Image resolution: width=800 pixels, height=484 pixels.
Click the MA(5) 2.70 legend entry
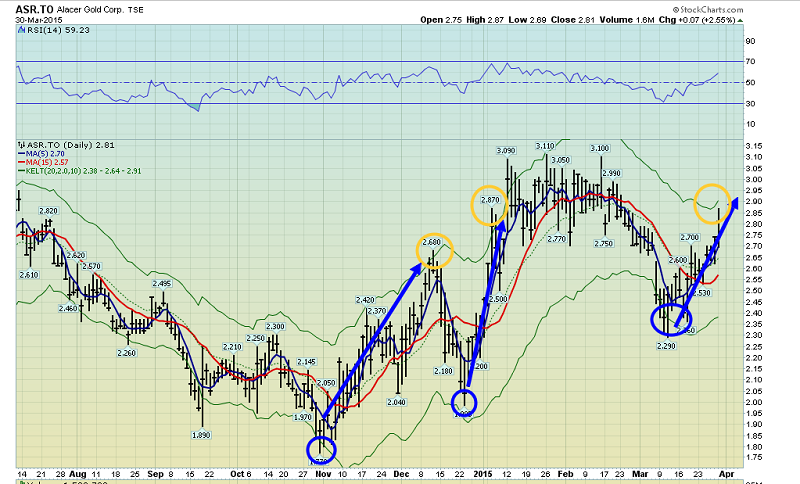(41, 154)
